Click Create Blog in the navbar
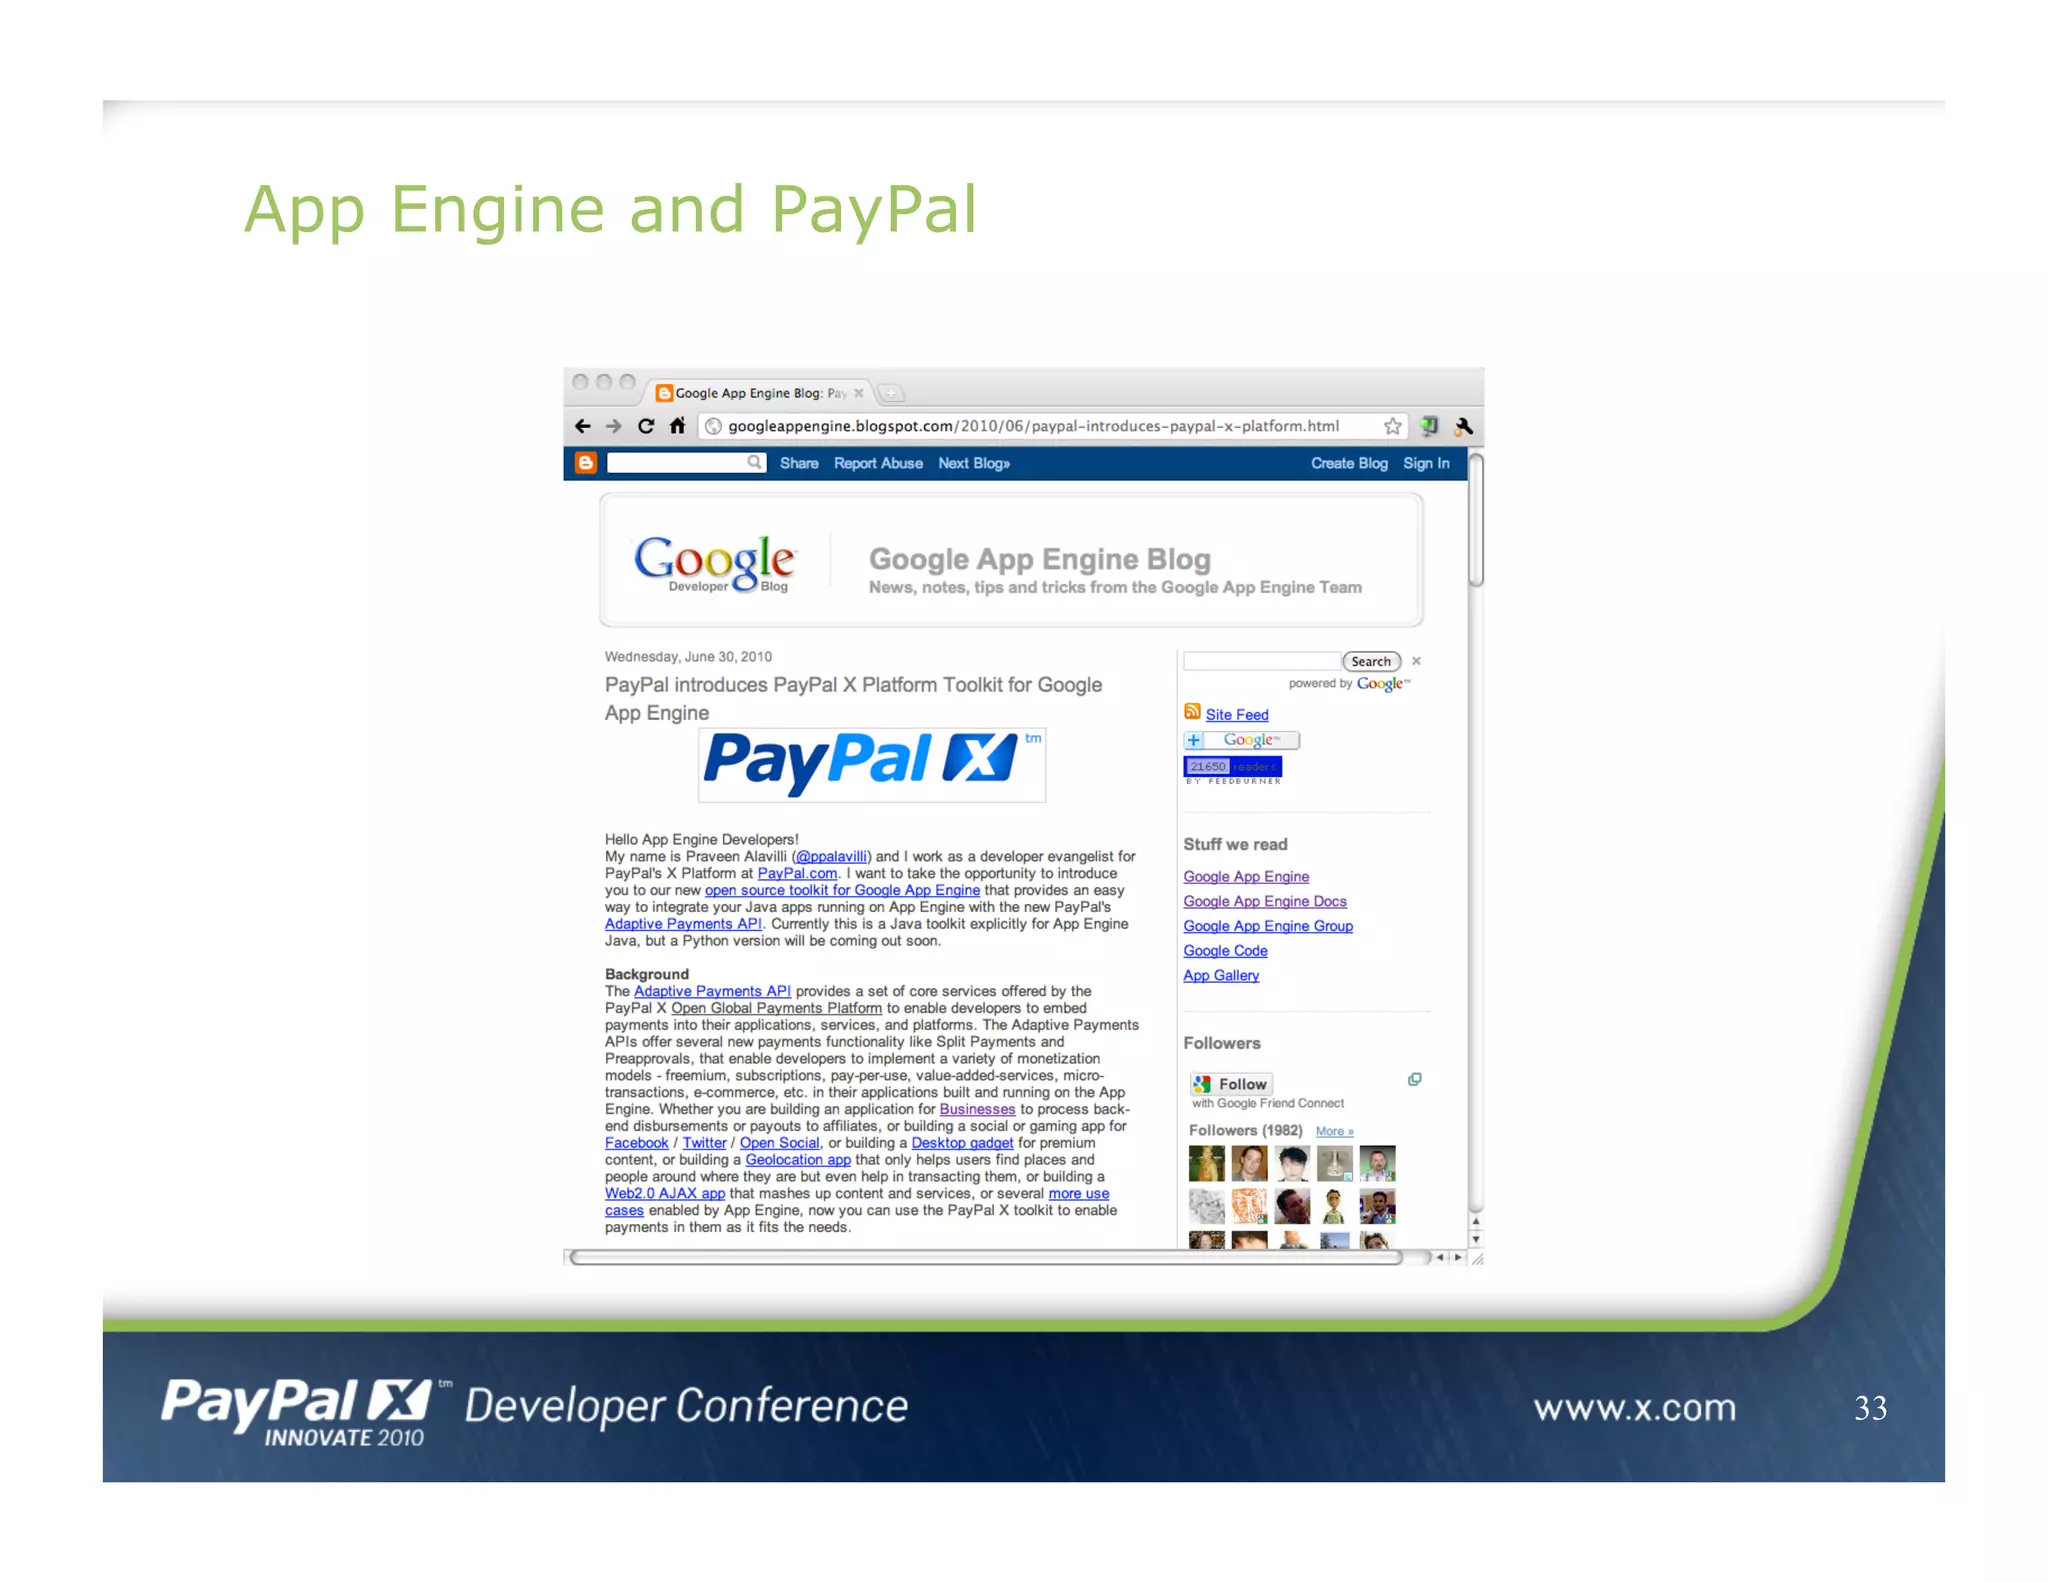Image resolution: width=2048 pixels, height=1582 pixels. [x=1349, y=463]
